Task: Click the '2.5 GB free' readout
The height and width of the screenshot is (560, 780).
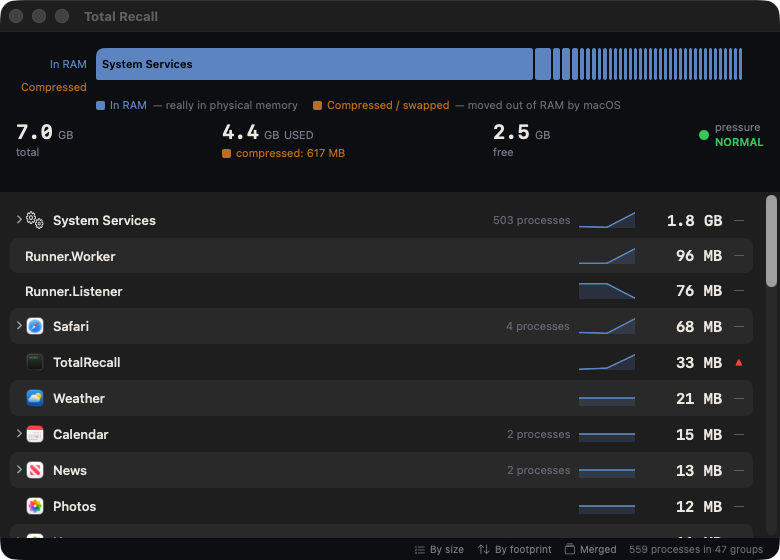Action: pyautogui.click(x=521, y=140)
